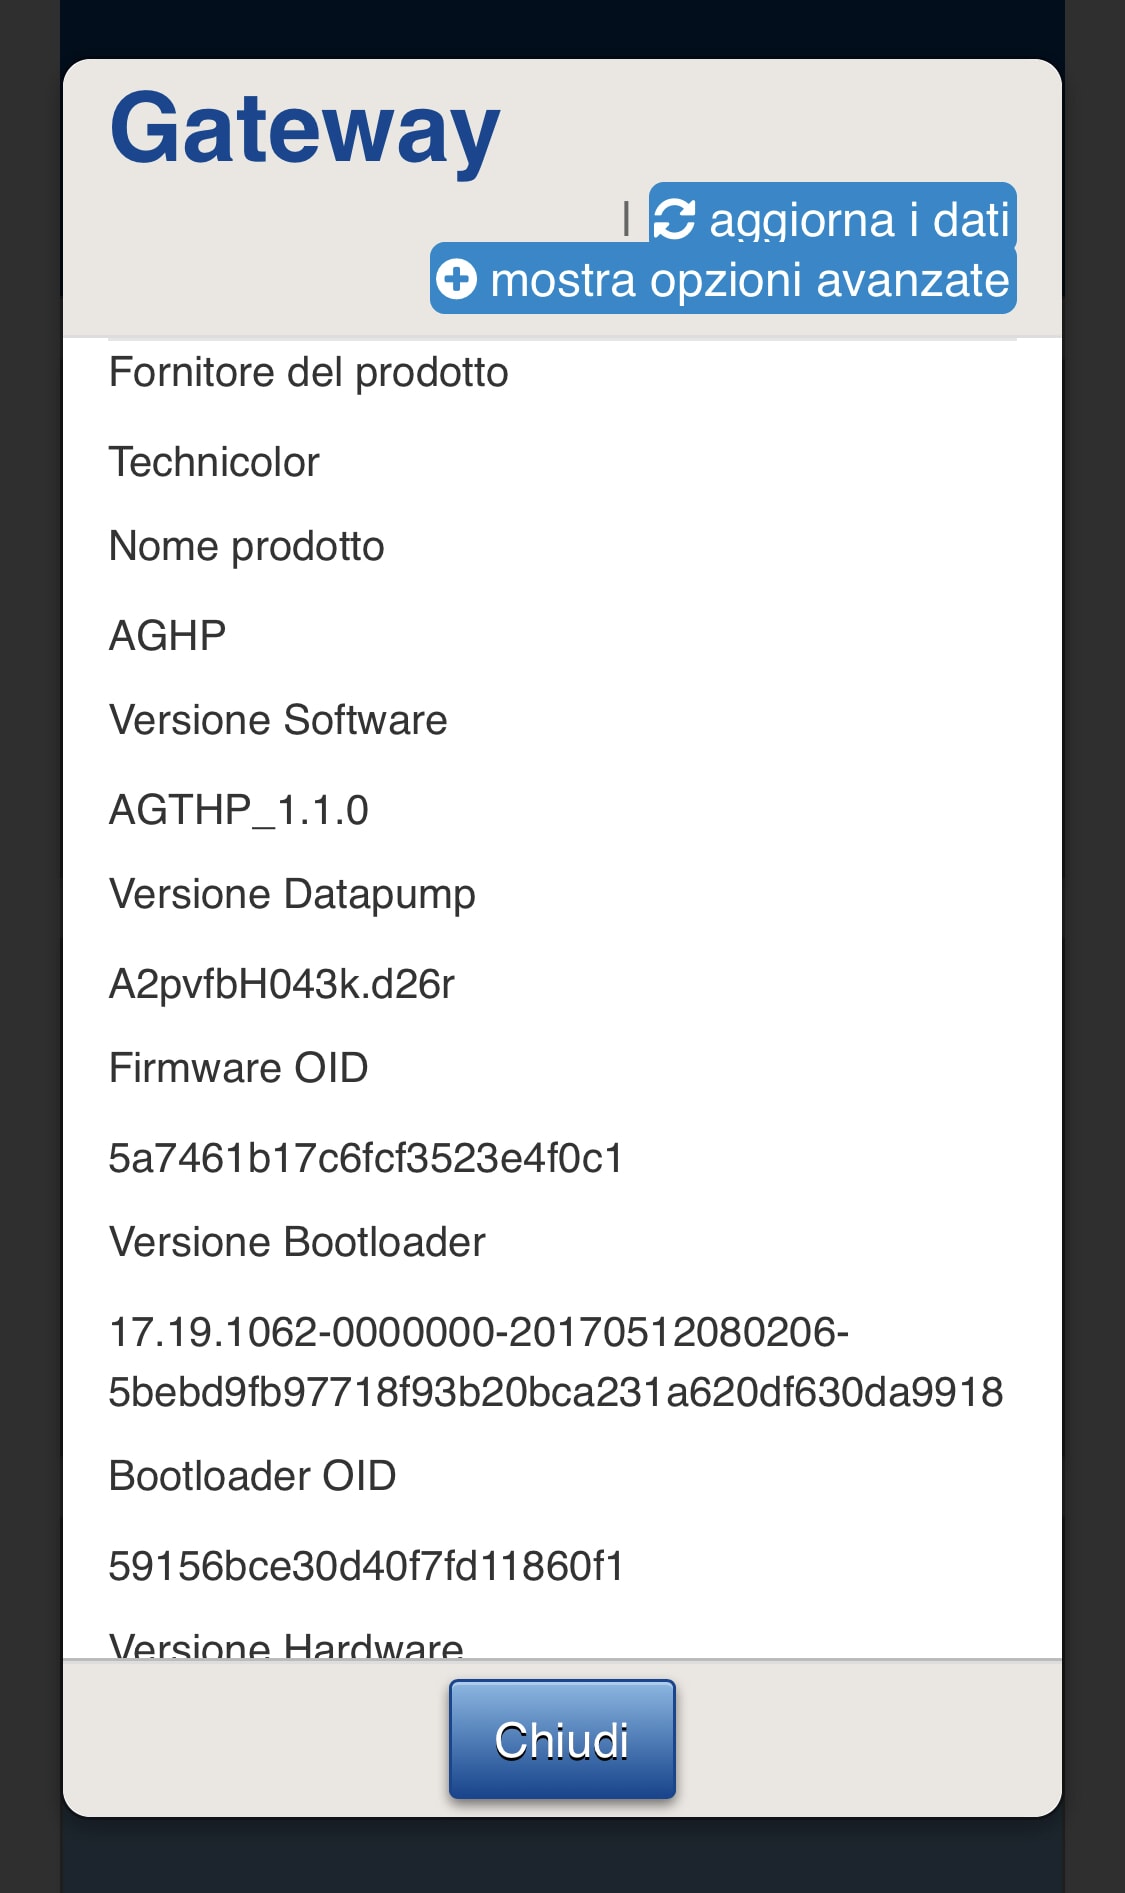Click the Gateway heading
This screenshot has height=1893, width=1125.
pyautogui.click(x=304, y=129)
